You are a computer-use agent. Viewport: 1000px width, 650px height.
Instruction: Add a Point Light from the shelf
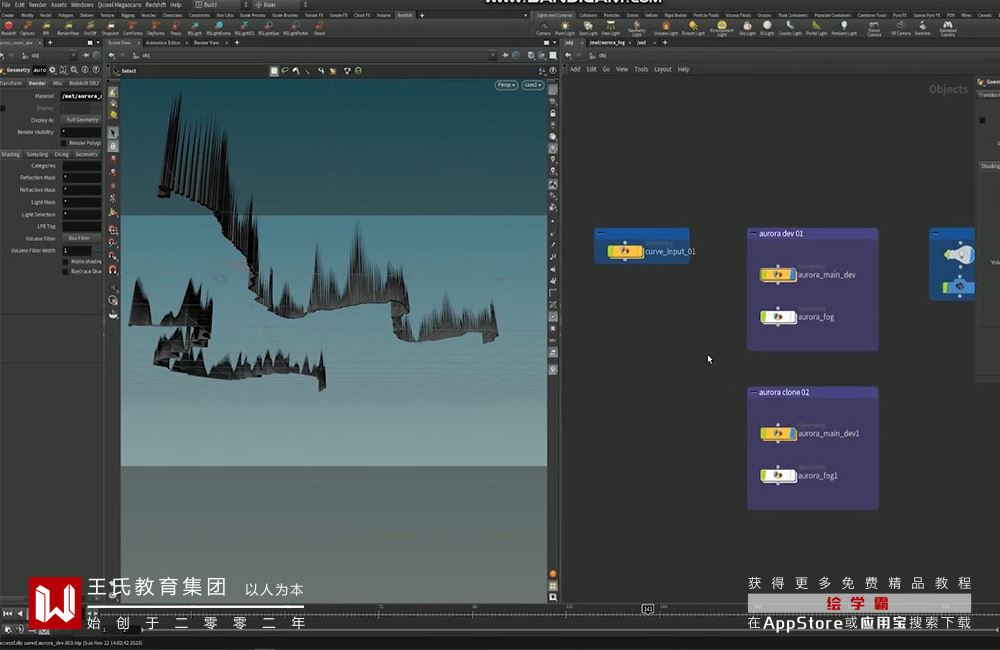(565, 26)
